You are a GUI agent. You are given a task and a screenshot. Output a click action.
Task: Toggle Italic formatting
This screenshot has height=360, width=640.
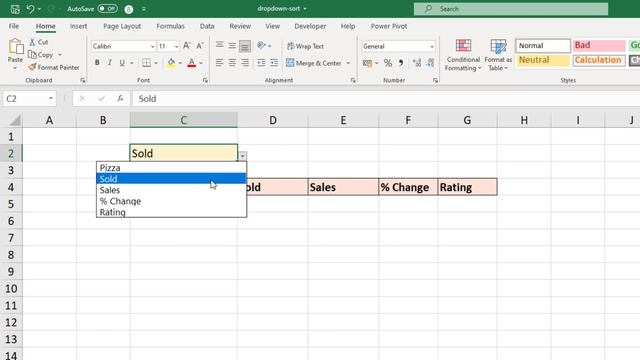click(x=109, y=63)
